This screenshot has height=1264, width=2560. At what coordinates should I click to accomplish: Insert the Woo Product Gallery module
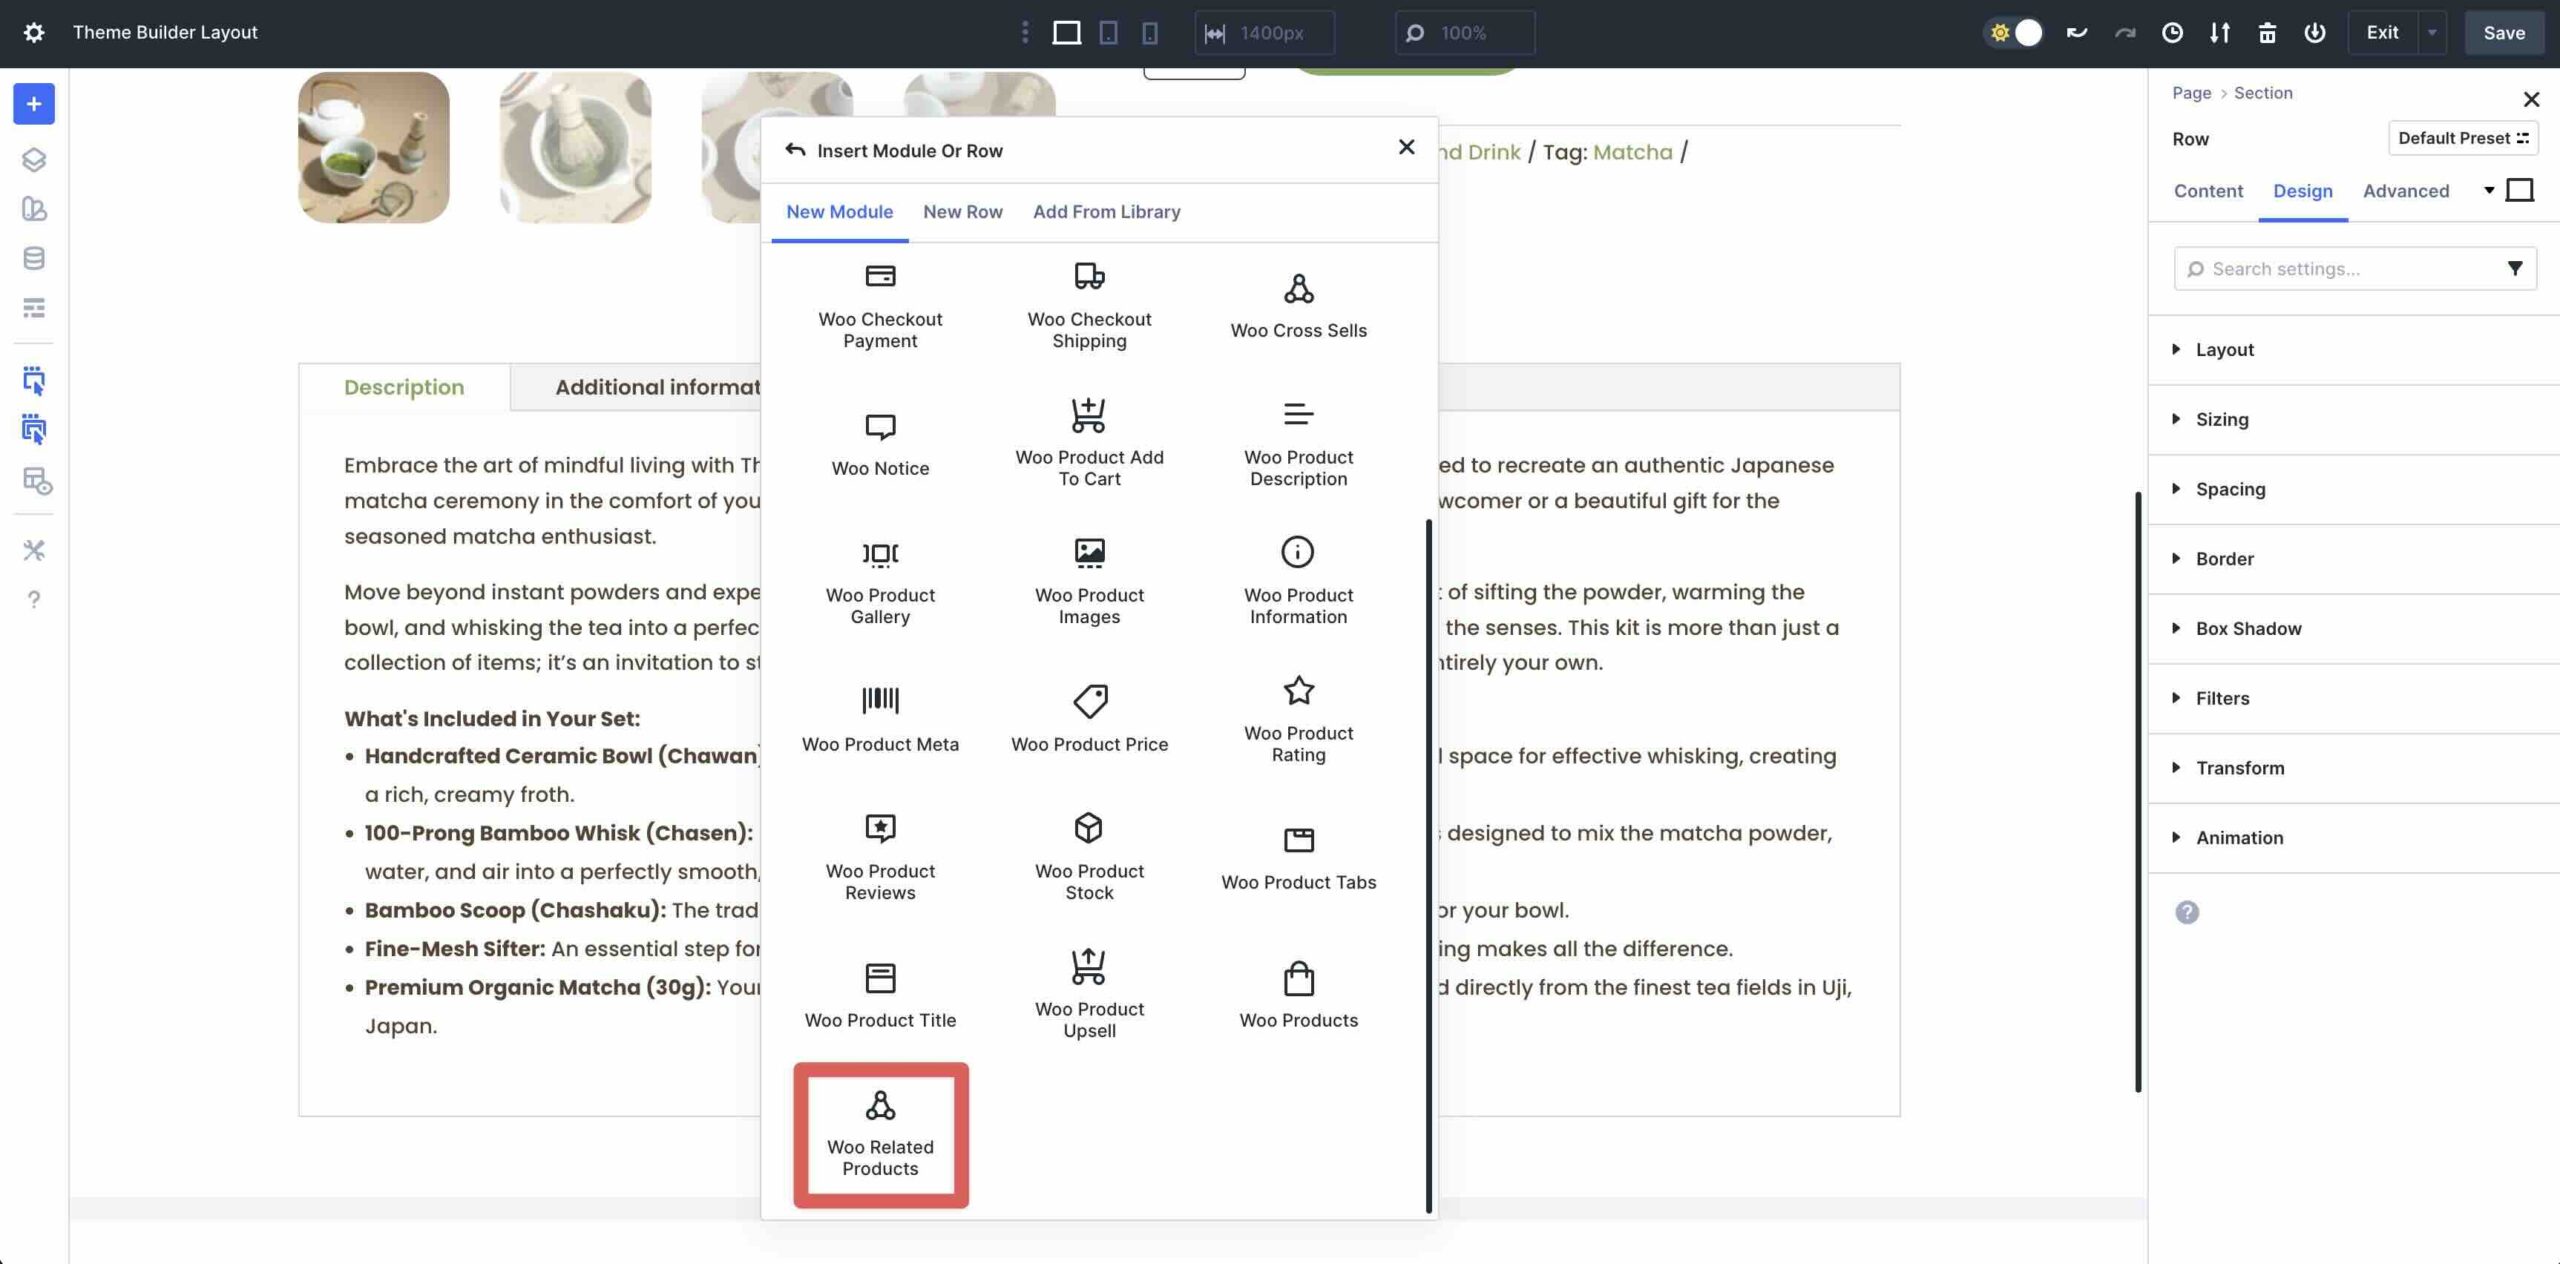coord(880,580)
